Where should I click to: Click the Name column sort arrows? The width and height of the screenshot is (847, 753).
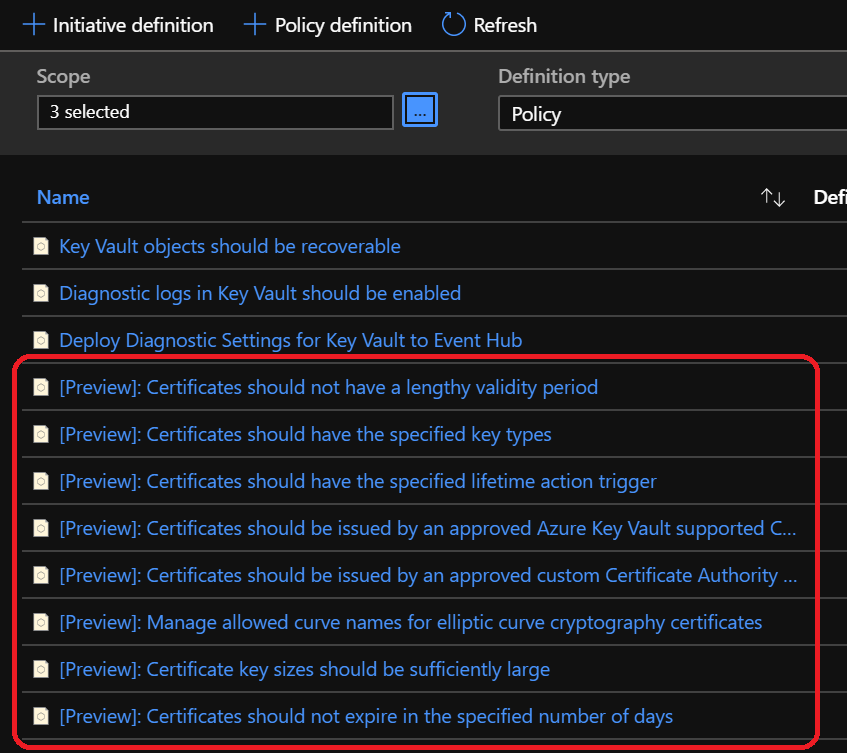coord(772,198)
